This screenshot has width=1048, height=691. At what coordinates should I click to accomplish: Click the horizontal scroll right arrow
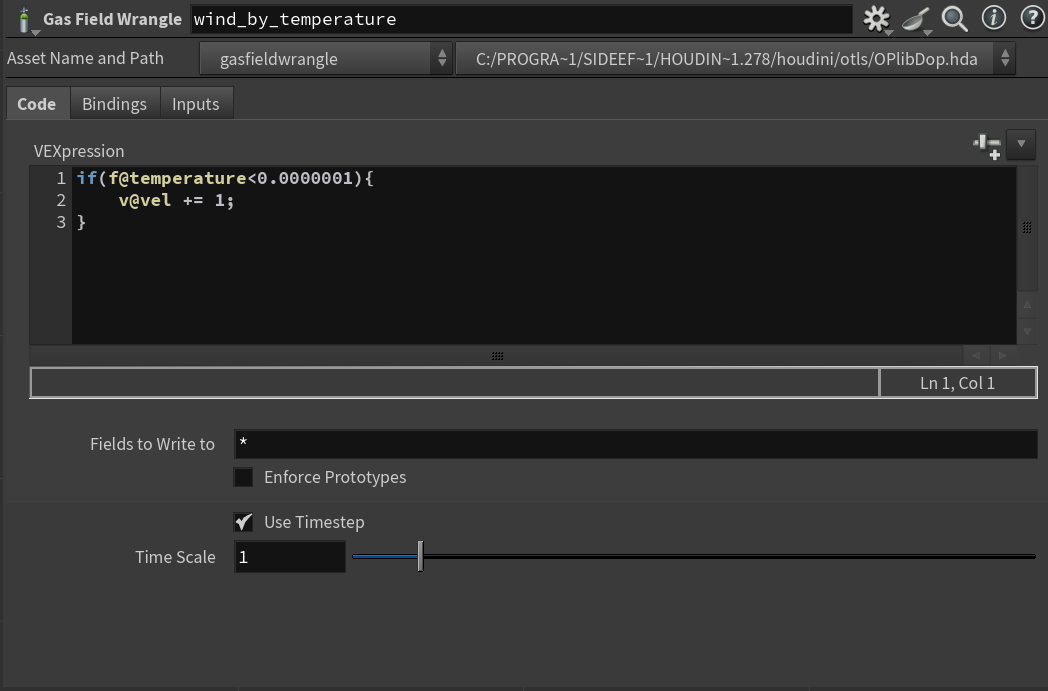click(1003, 356)
